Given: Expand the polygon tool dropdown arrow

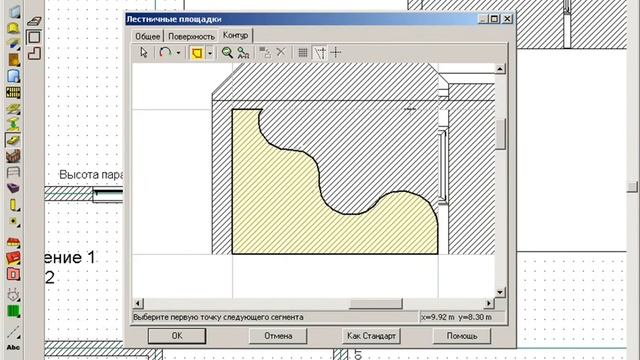Looking at the screenshot, I should tap(210, 53).
